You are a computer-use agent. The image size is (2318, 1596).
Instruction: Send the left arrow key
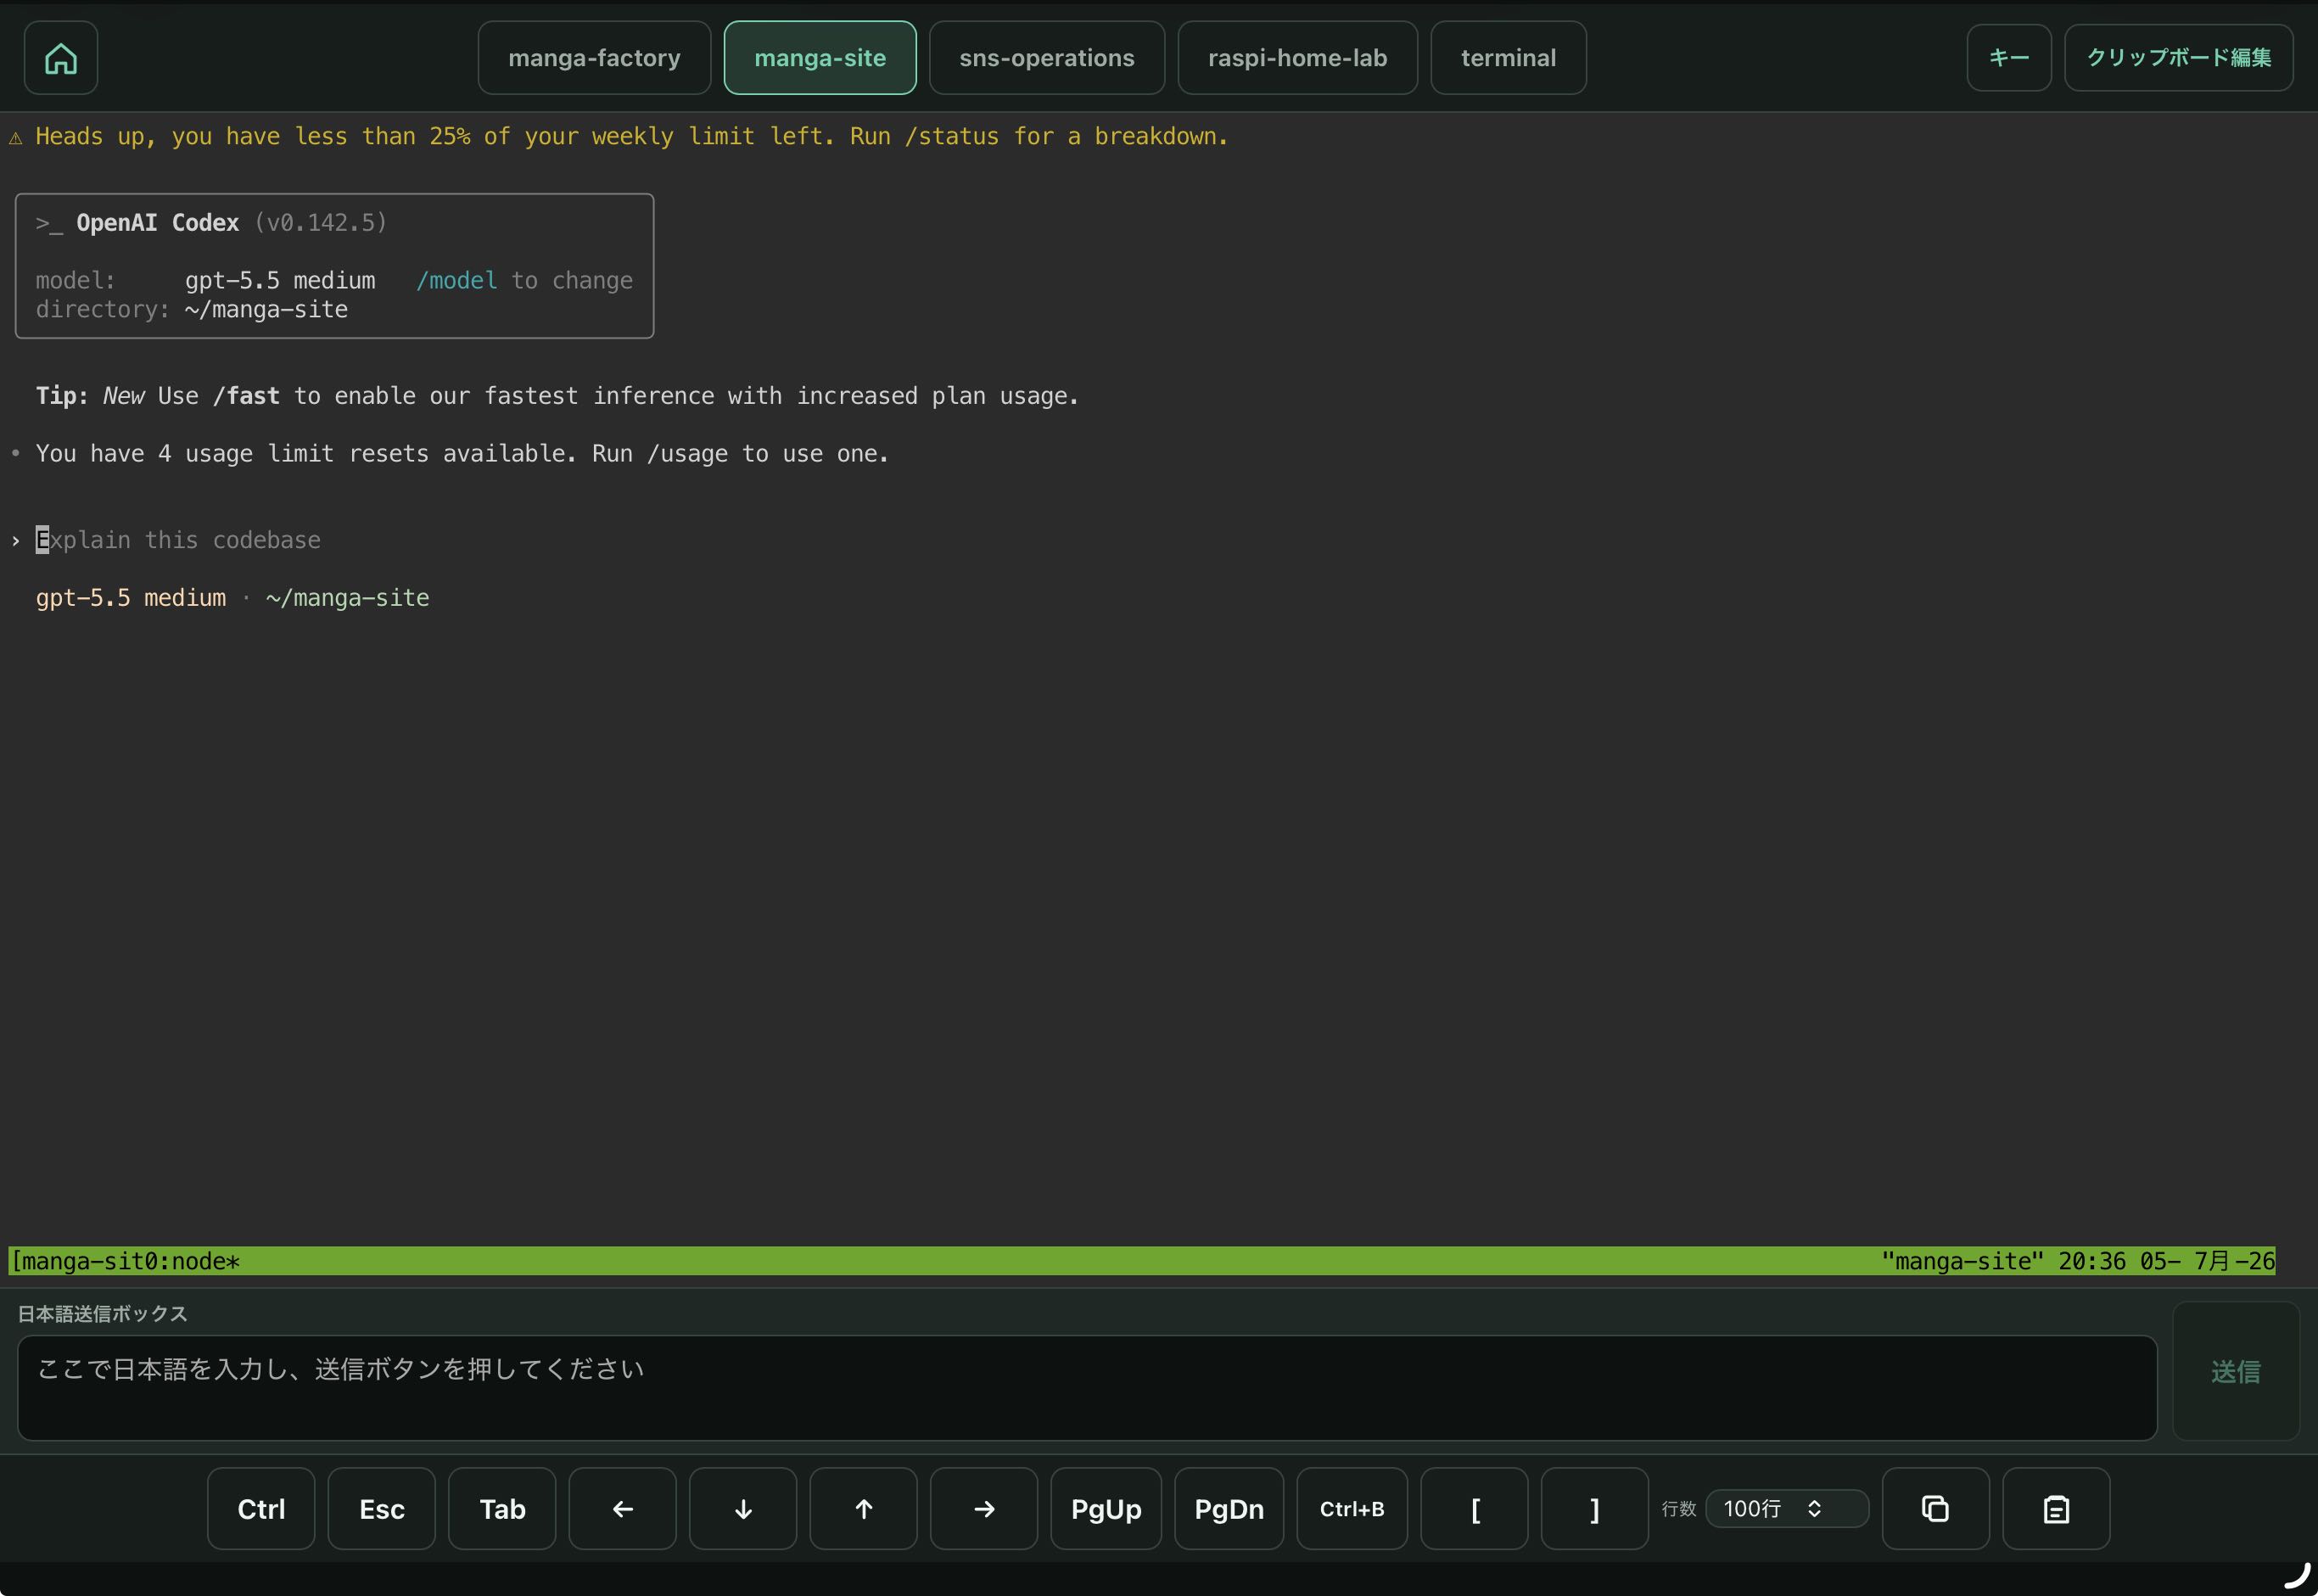(x=623, y=1509)
